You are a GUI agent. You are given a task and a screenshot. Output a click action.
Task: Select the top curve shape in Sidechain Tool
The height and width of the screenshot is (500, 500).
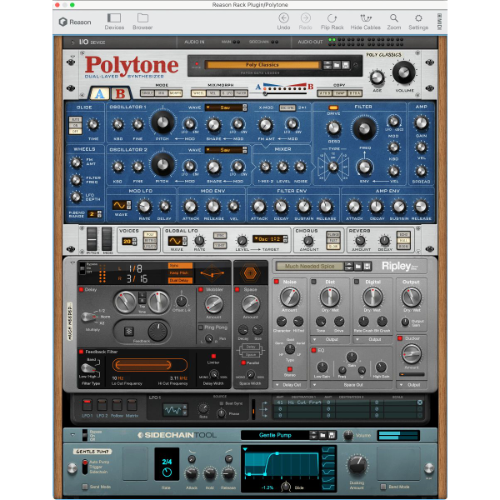coord(328,450)
